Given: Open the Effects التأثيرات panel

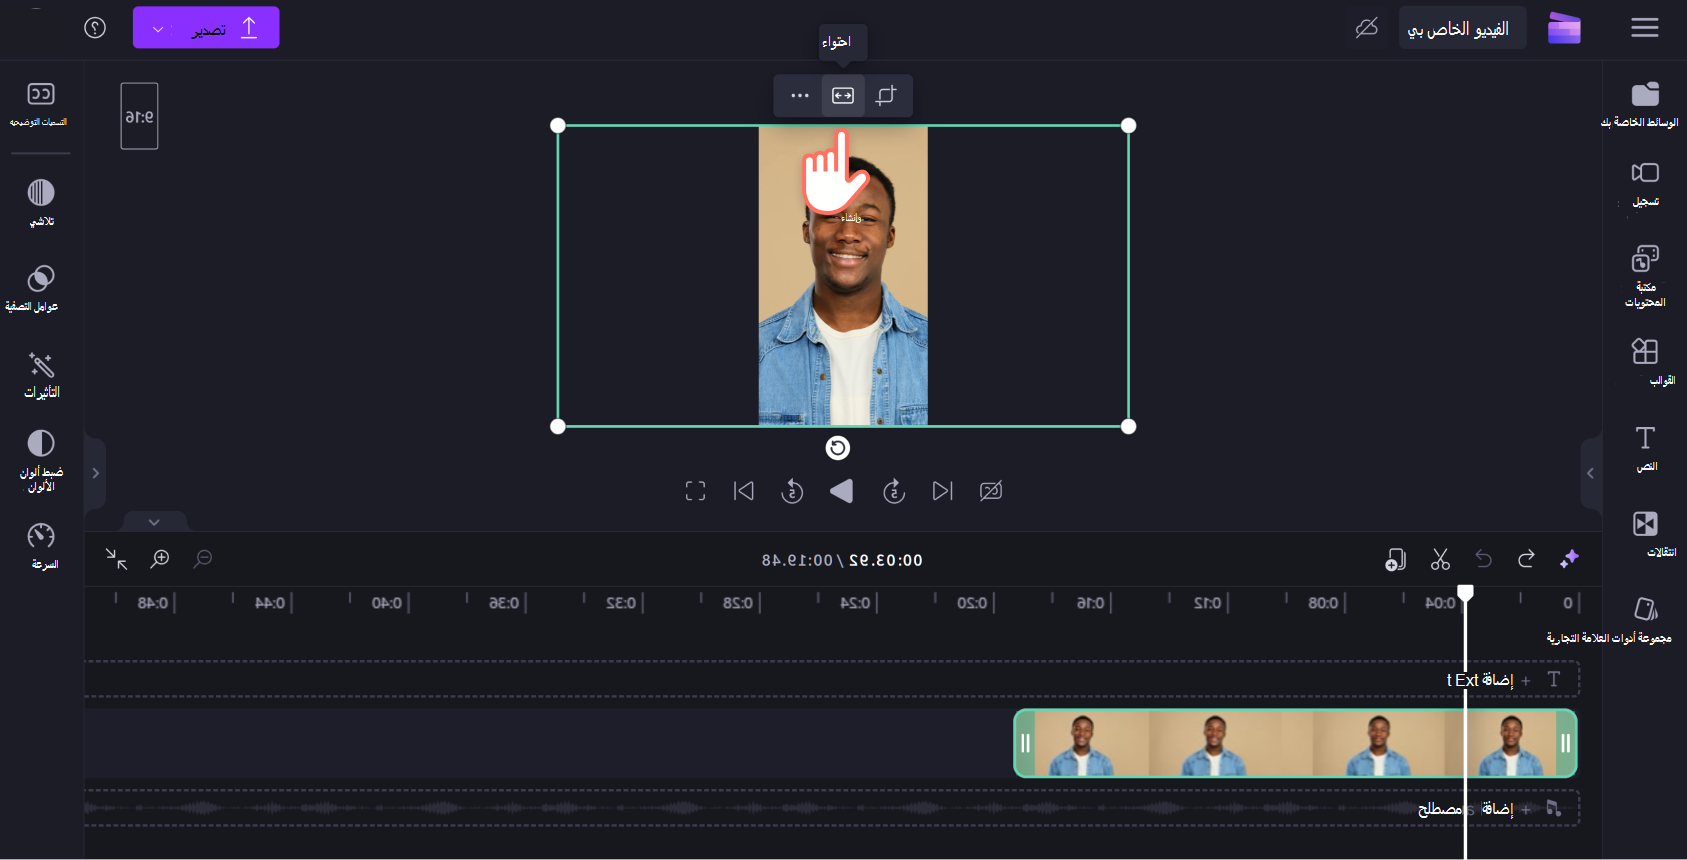Looking at the screenshot, I should coord(41,375).
